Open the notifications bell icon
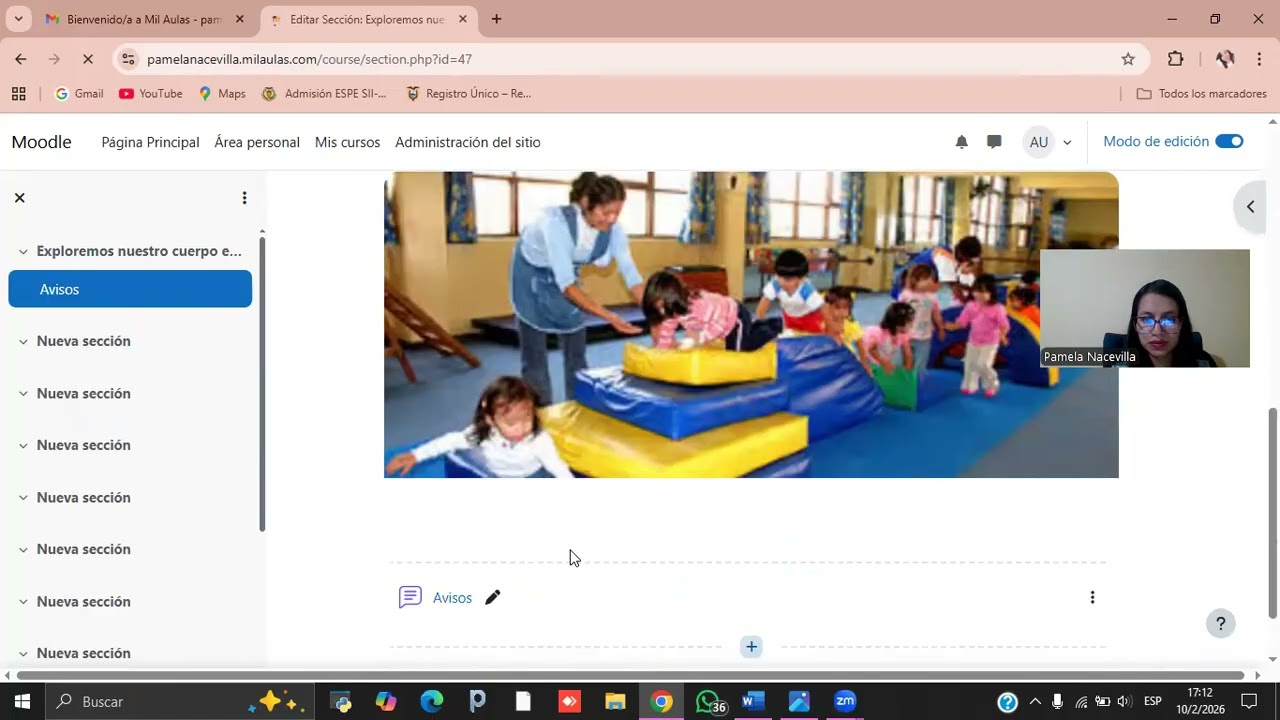1280x720 pixels. click(x=961, y=142)
